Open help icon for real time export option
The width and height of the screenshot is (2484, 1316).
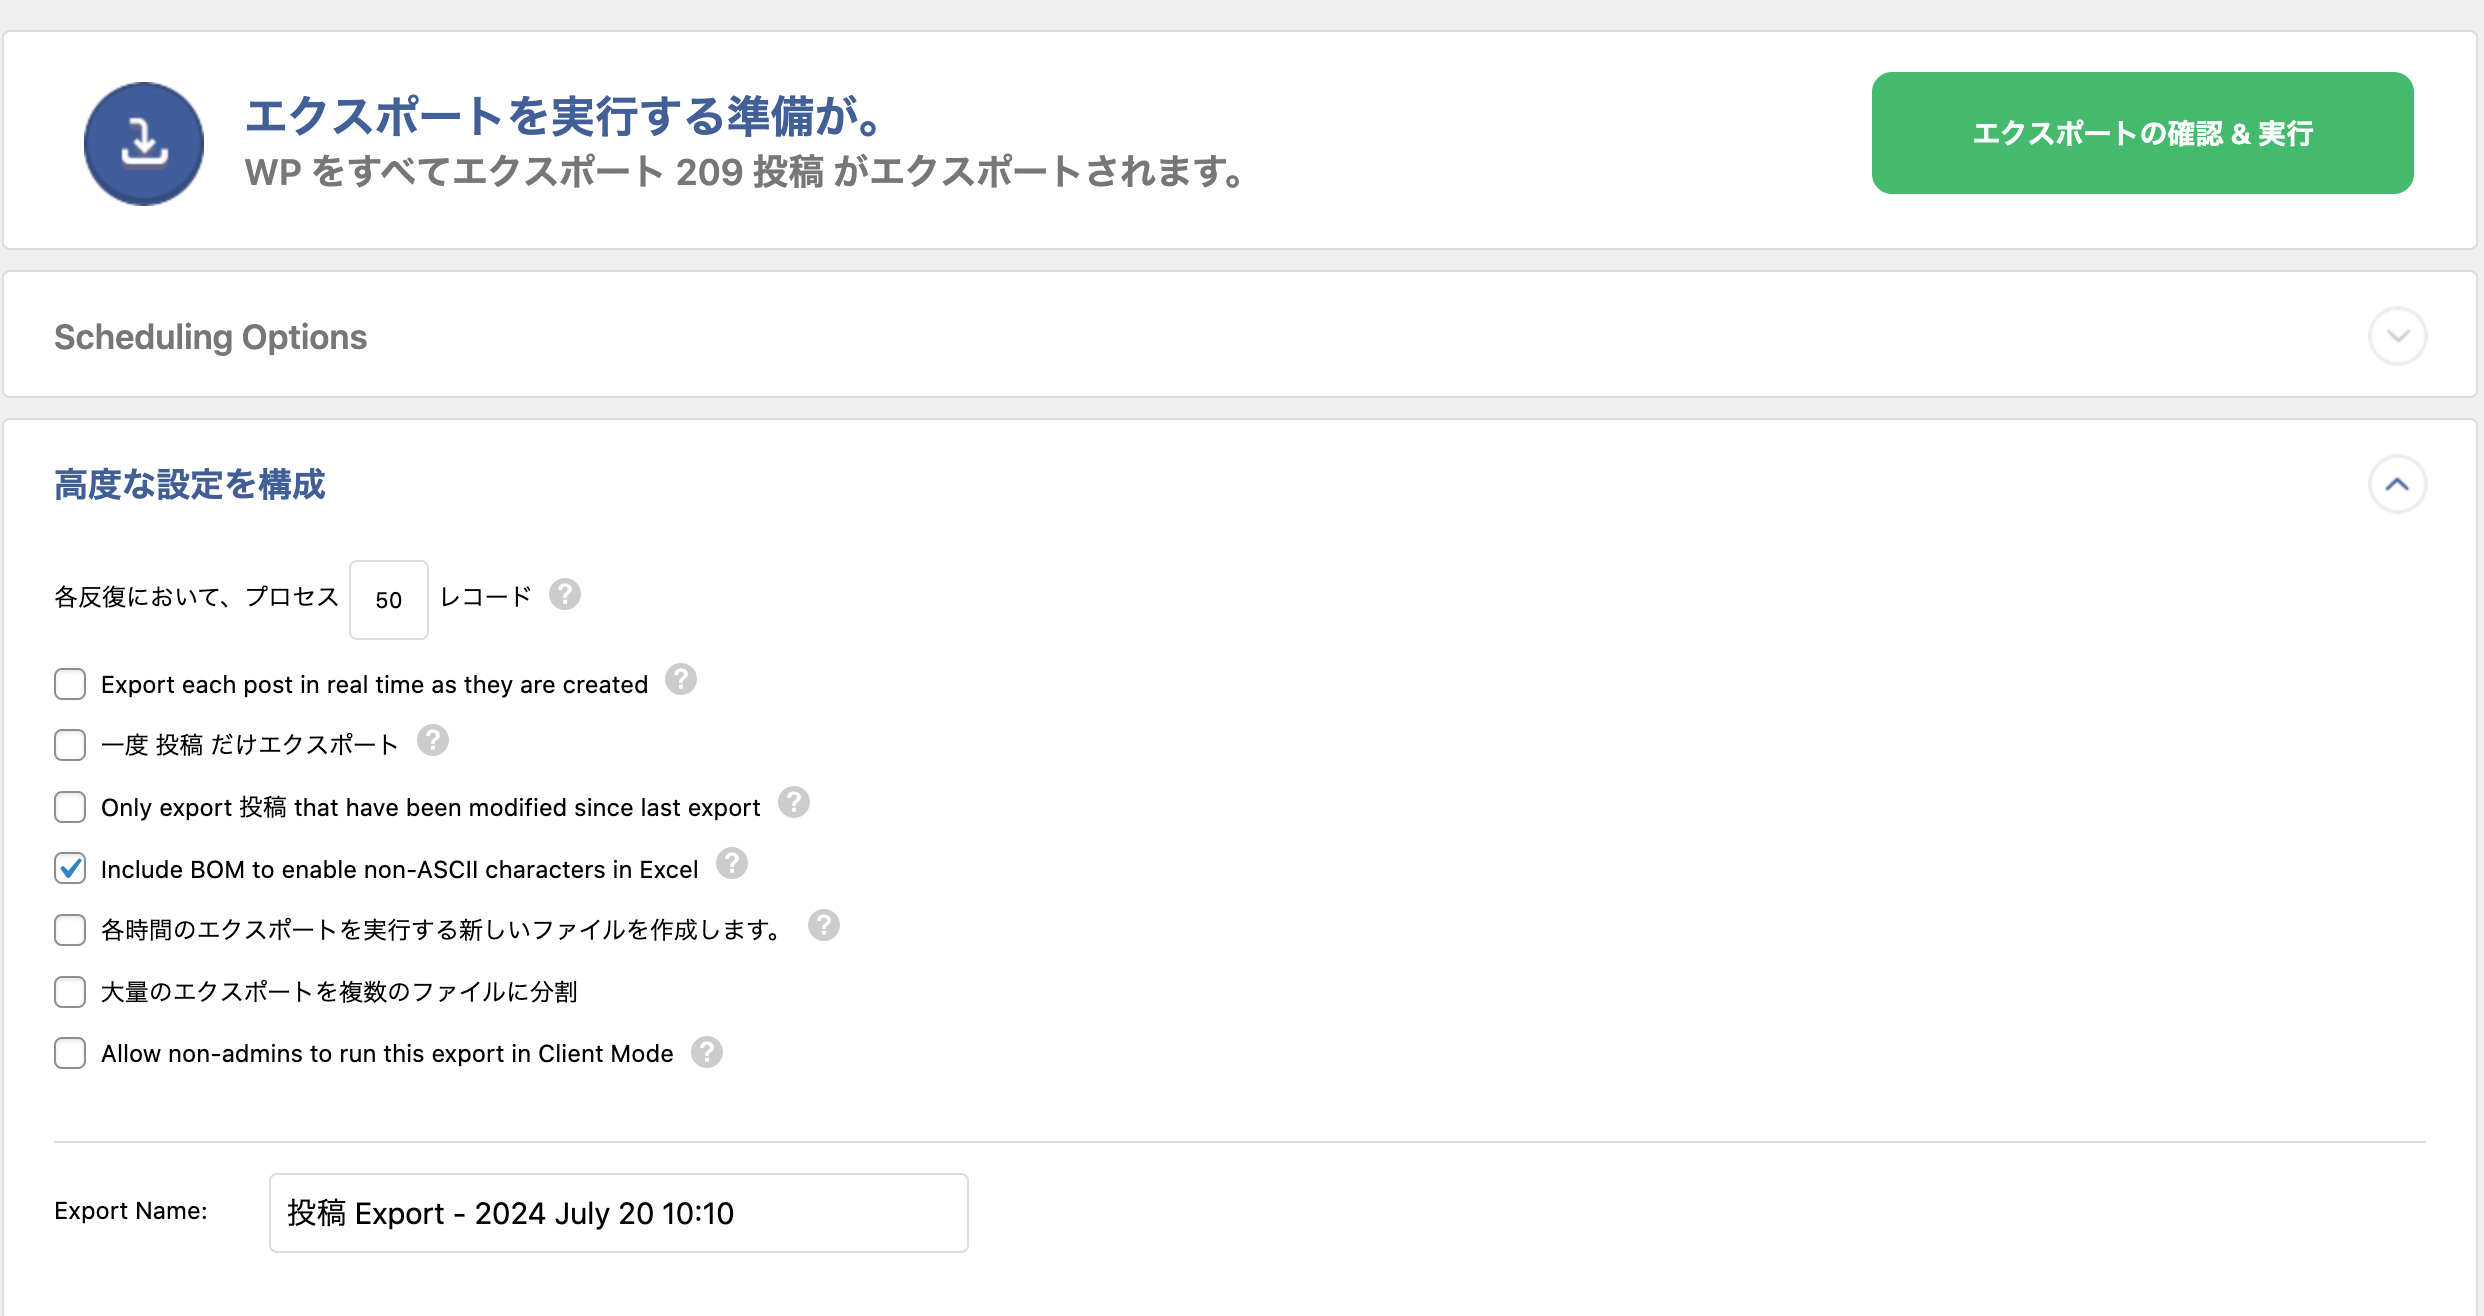pyautogui.click(x=681, y=680)
